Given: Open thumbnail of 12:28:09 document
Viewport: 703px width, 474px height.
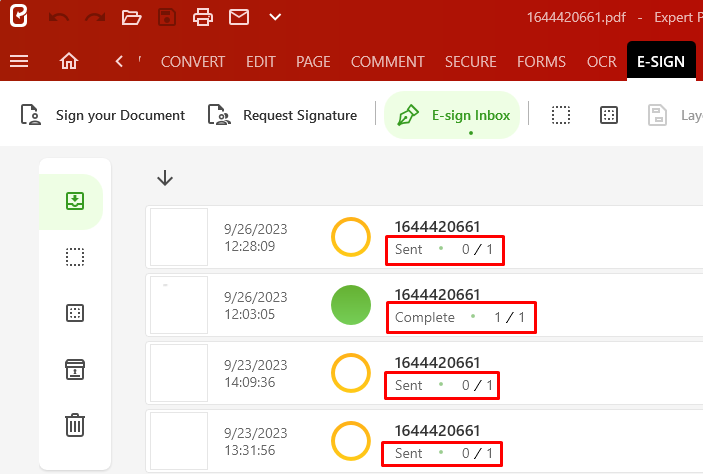Looking at the screenshot, I should click(179, 237).
